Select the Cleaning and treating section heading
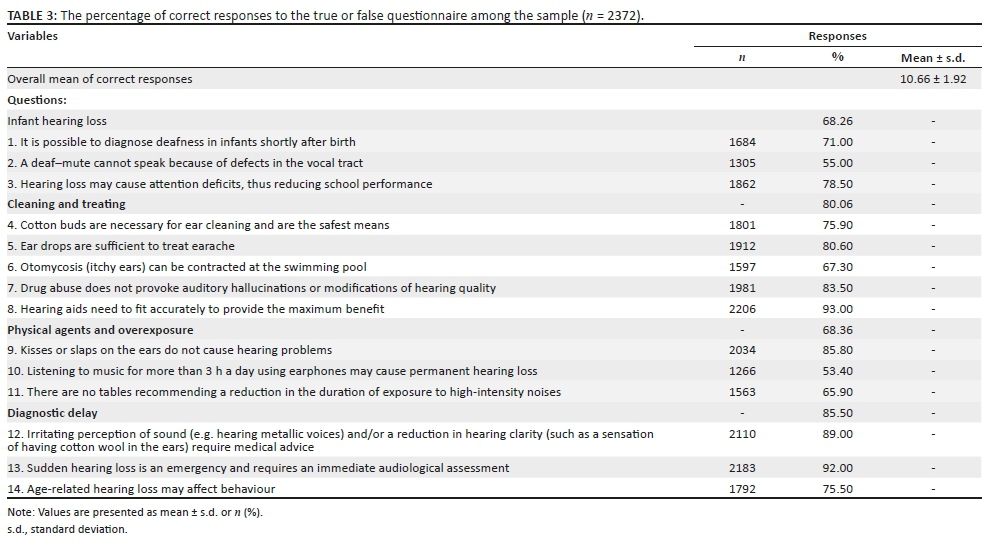The image size is (987, 556). [x=66, y=204]
